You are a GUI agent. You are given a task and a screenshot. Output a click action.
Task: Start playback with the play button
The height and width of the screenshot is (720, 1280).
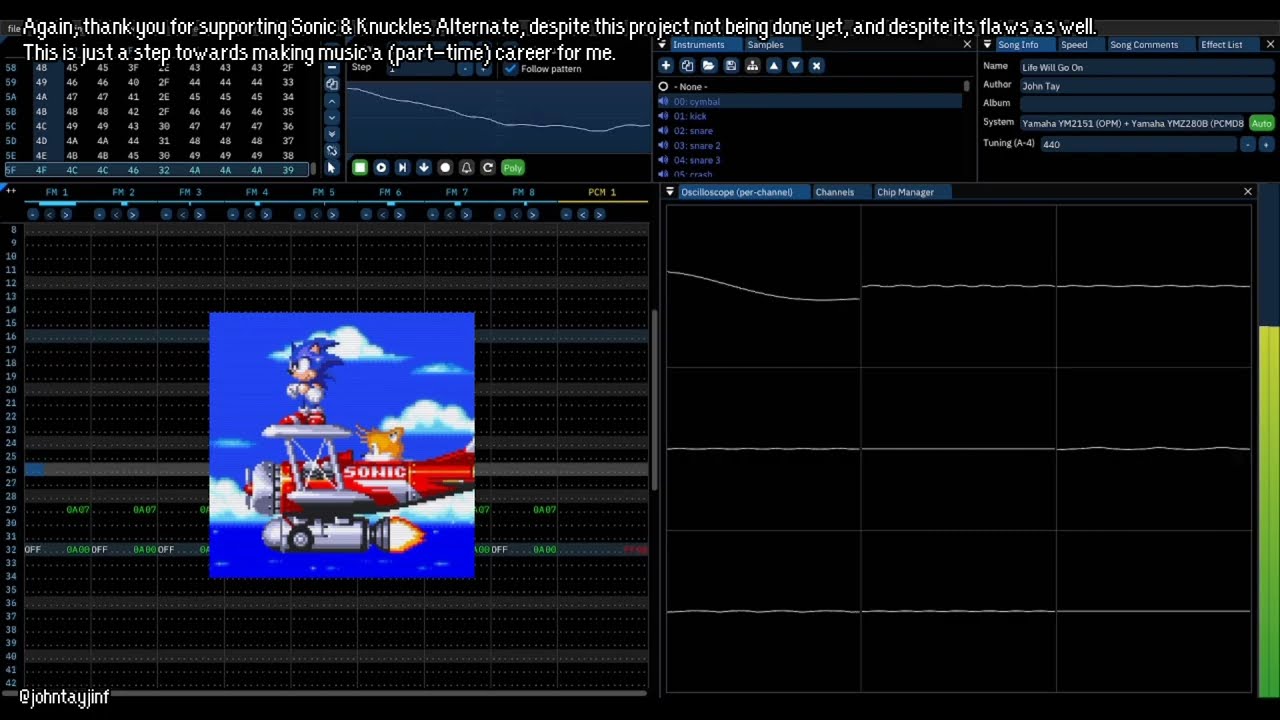coord(381,168)
